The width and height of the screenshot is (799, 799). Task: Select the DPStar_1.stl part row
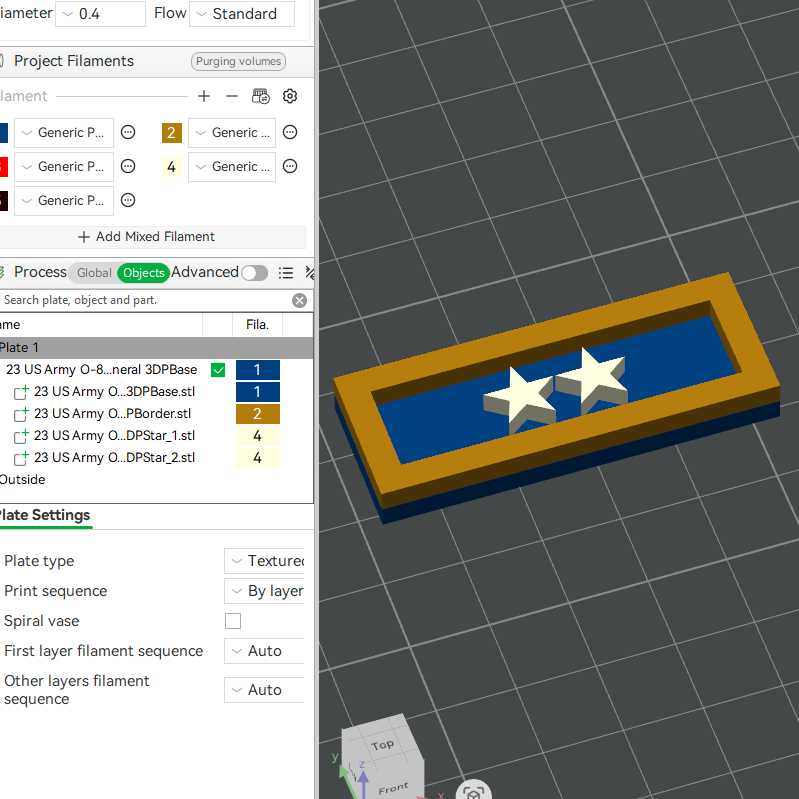coord(114,436)
